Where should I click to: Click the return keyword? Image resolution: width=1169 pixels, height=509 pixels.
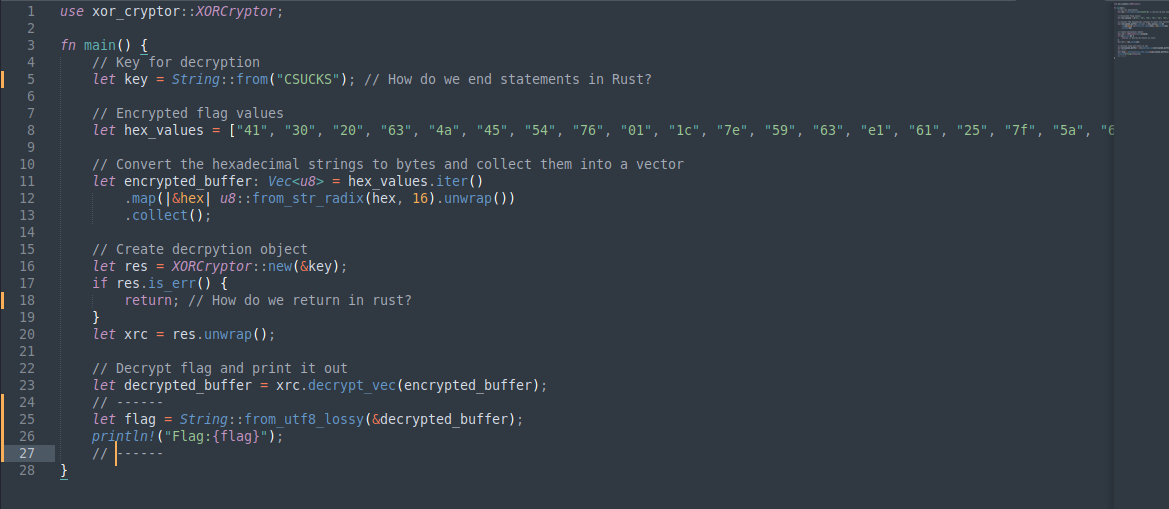(x=148, y=300)
